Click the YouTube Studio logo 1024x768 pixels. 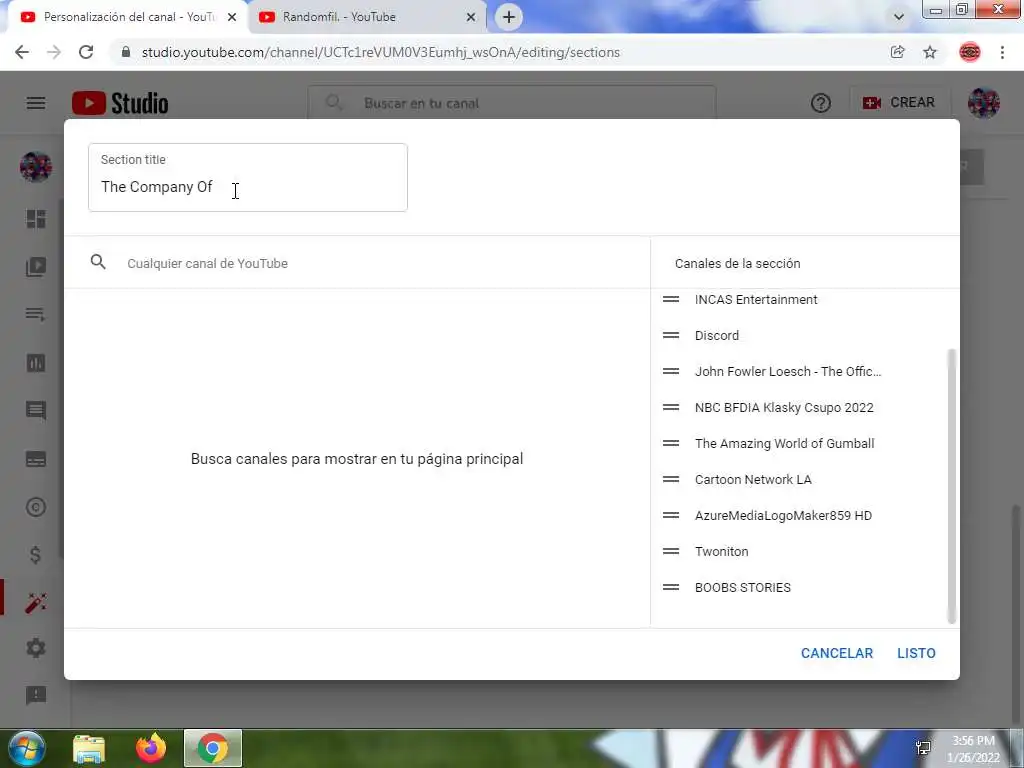120,103
